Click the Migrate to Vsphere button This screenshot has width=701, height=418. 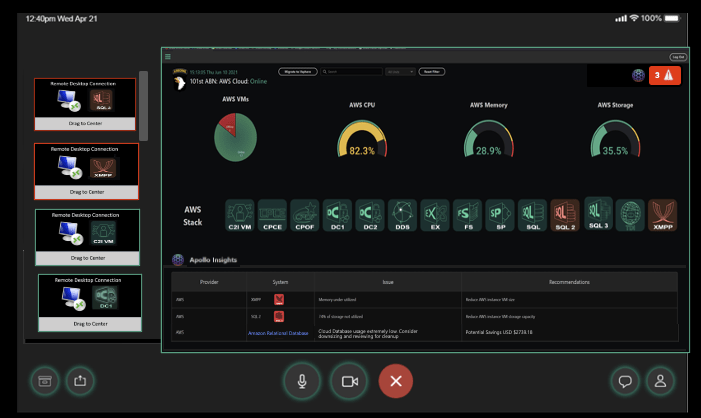[298, 72]
